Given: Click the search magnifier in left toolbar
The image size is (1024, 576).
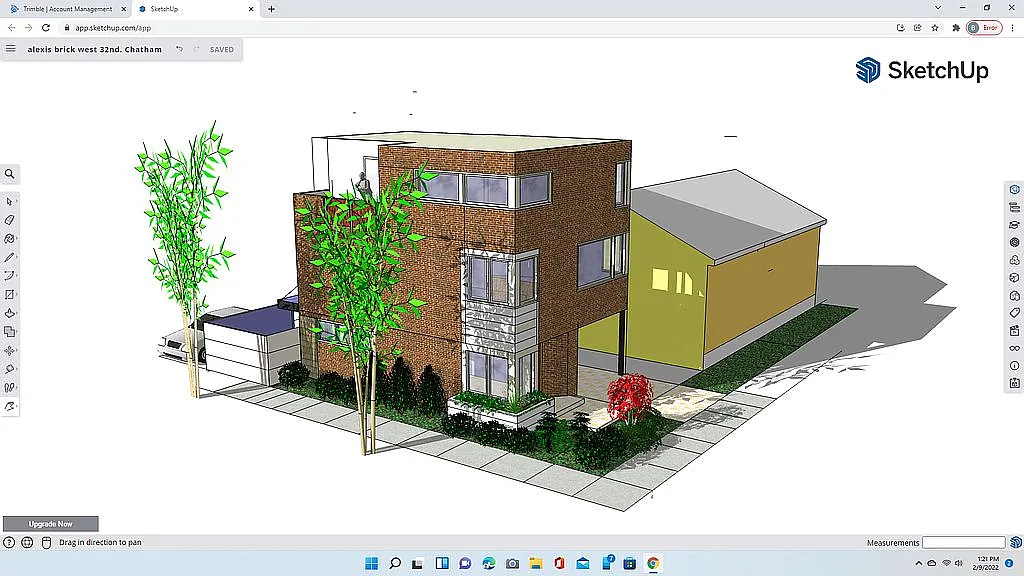Looking at the screenshot, I should coord(10,174).
